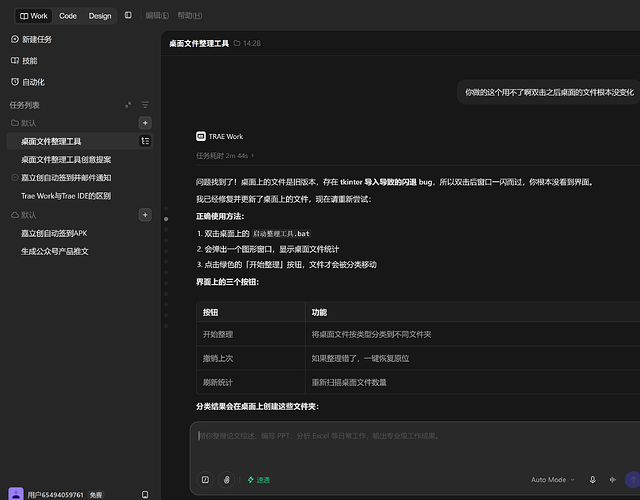Image resolution: width=640 pixels, height=500 pixels.
Task: Create a new task via 新建任务
Action: pos(31,39)
